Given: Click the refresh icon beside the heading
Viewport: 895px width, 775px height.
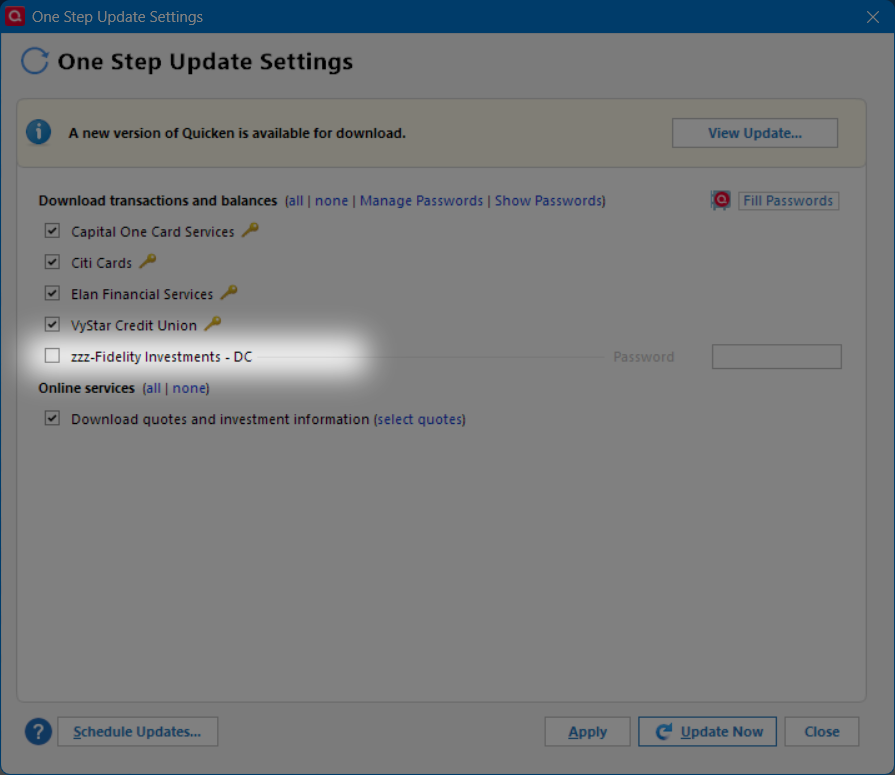Looking at the screenshot, I should tap(35, 61).
